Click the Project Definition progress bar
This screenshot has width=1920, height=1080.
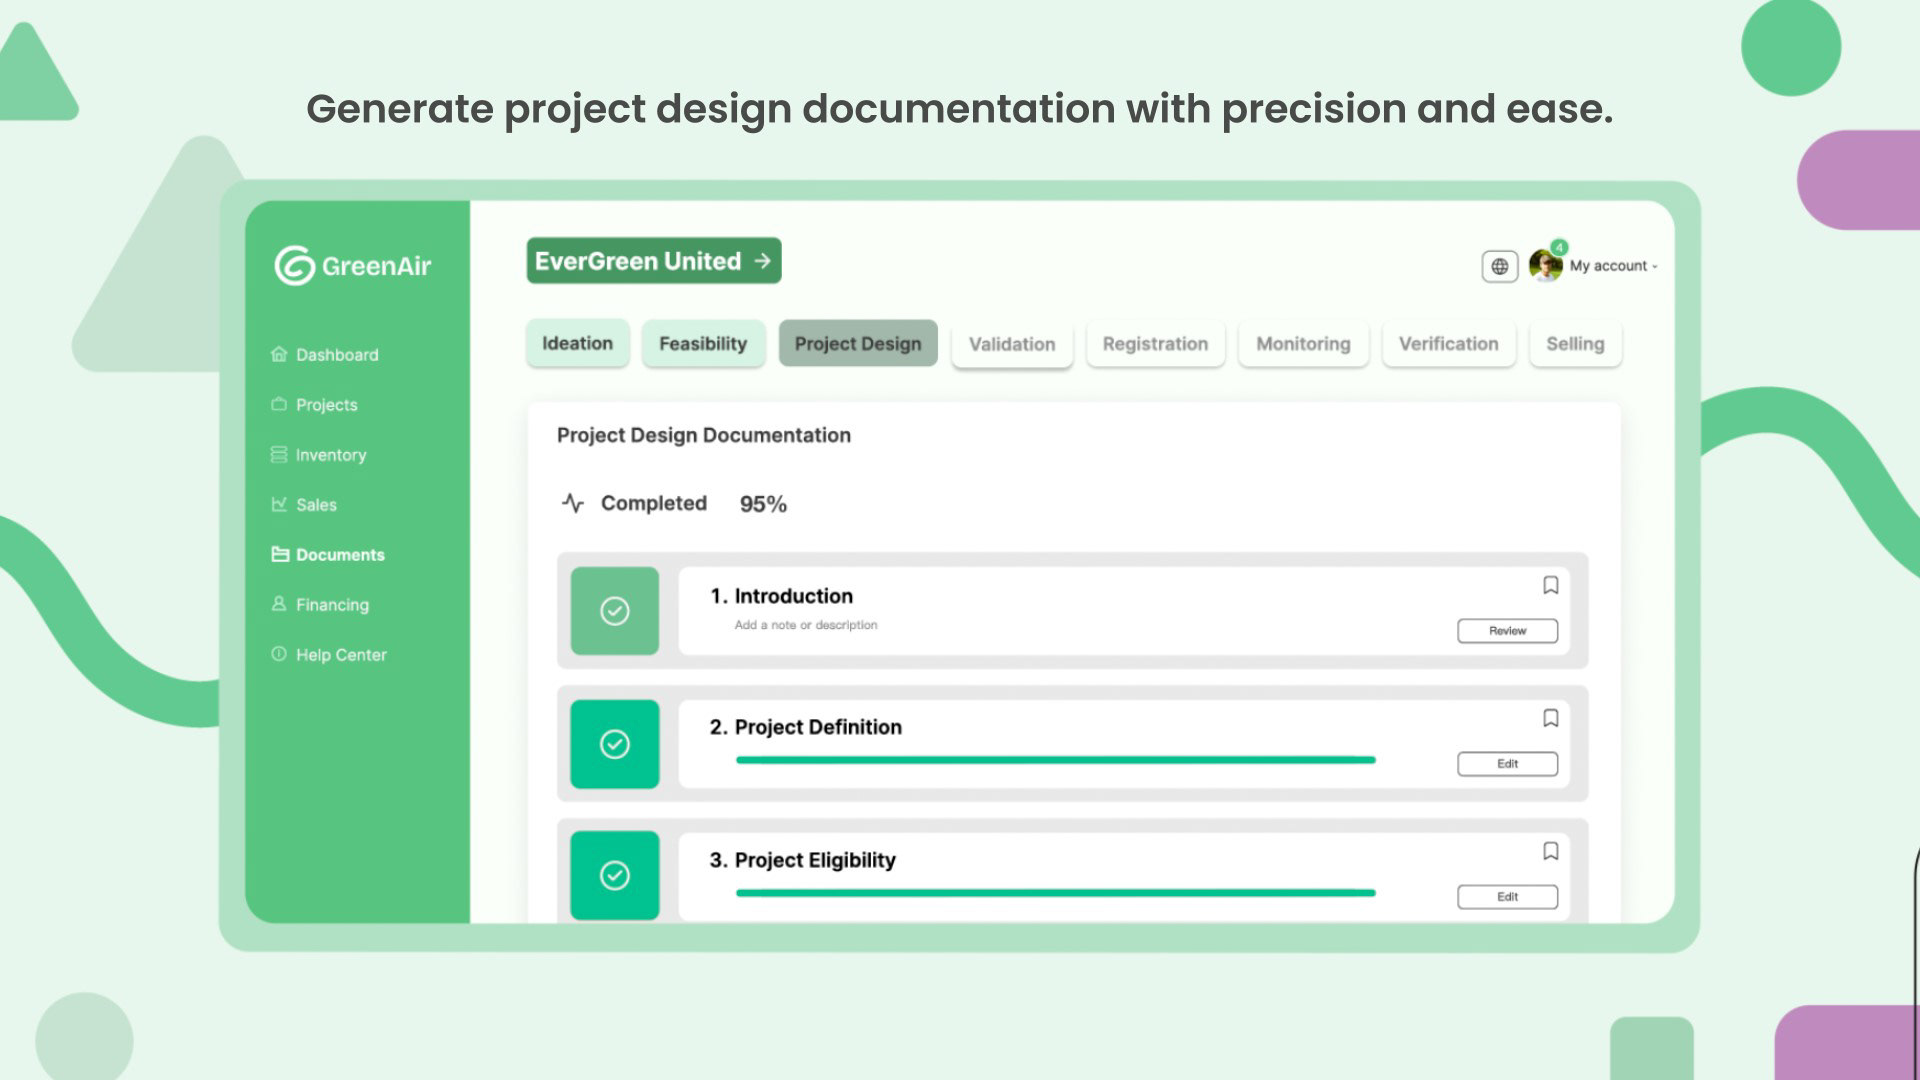pos(1055,760)
